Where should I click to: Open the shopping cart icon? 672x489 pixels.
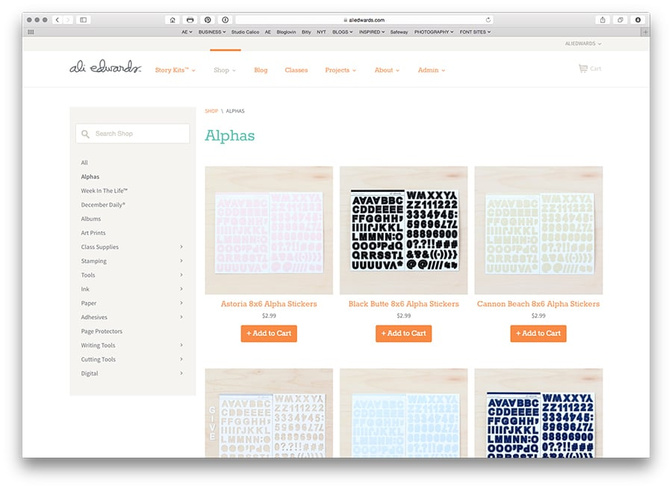tap(583, 69)
